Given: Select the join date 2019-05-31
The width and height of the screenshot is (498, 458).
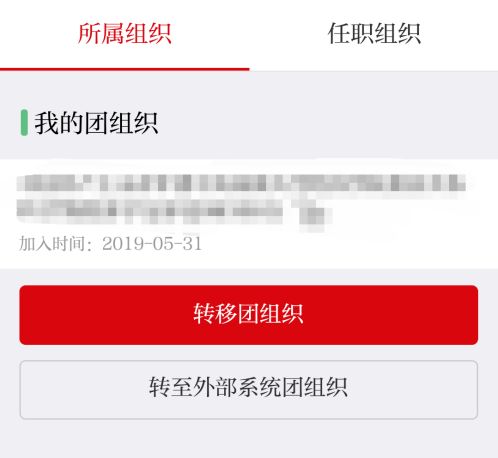Looking at the screenshot, I should pos(152,243).
